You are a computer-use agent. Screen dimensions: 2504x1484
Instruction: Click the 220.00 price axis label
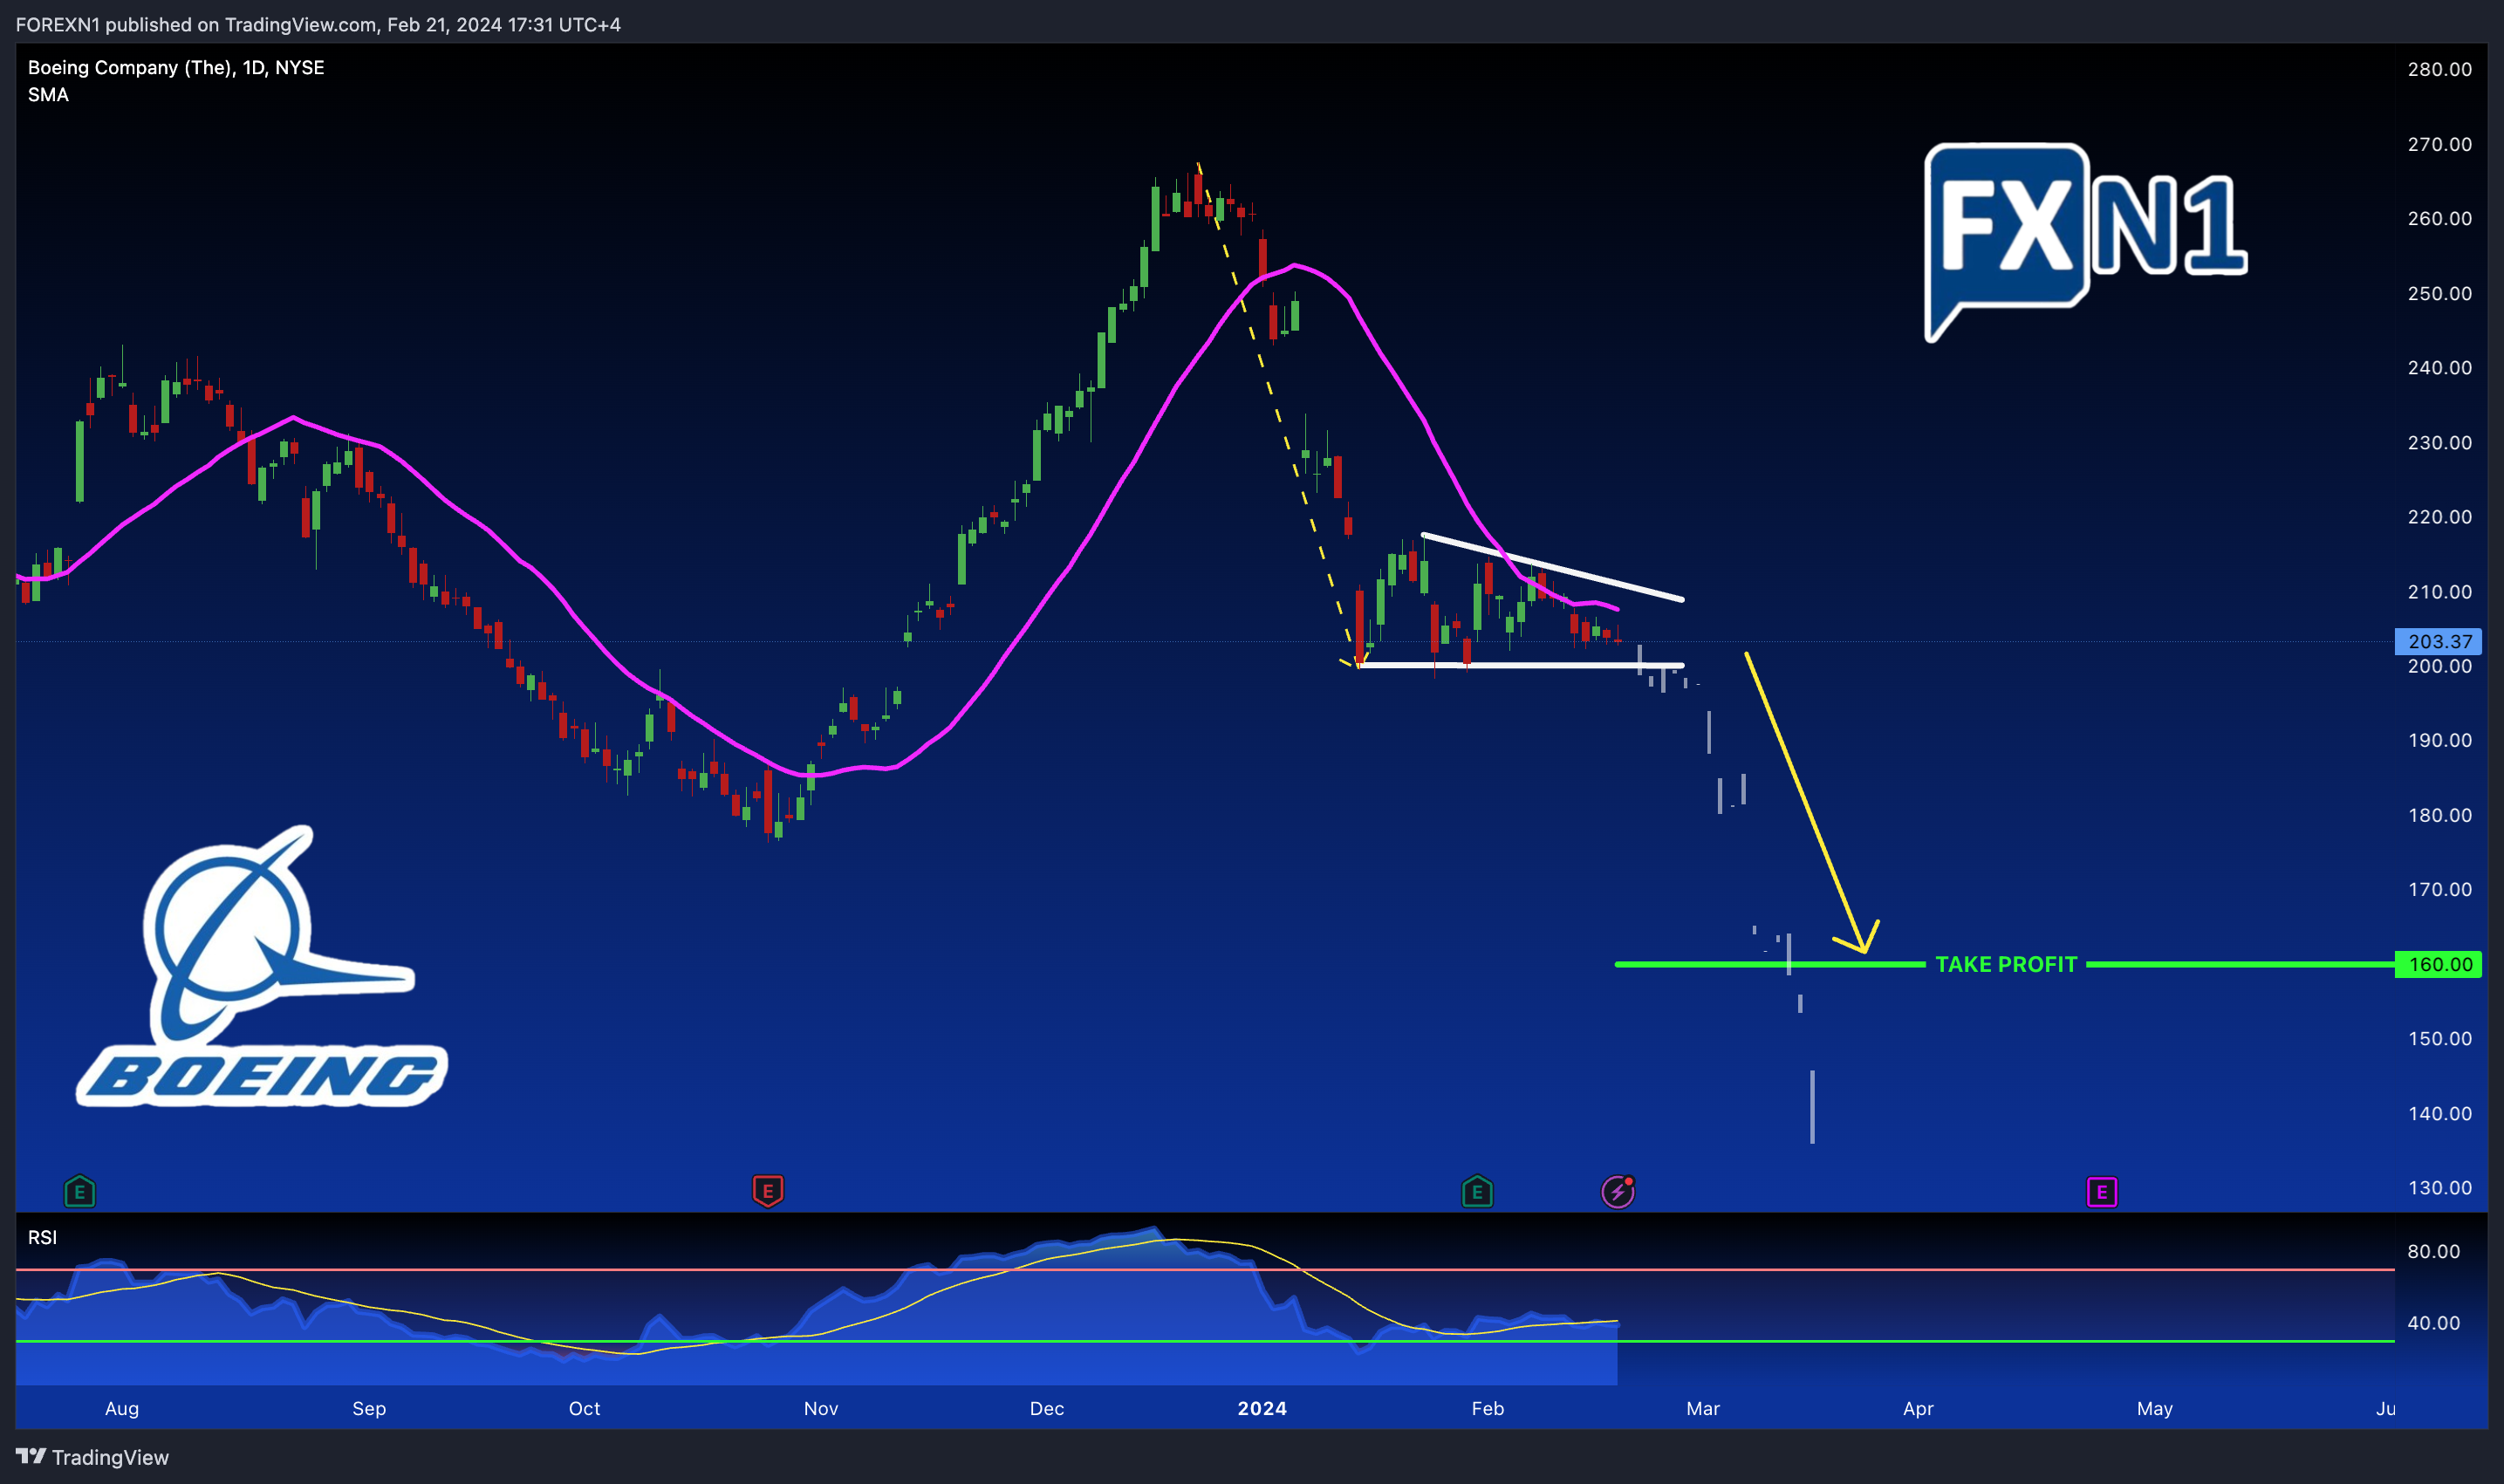(x=2440, y=516)
